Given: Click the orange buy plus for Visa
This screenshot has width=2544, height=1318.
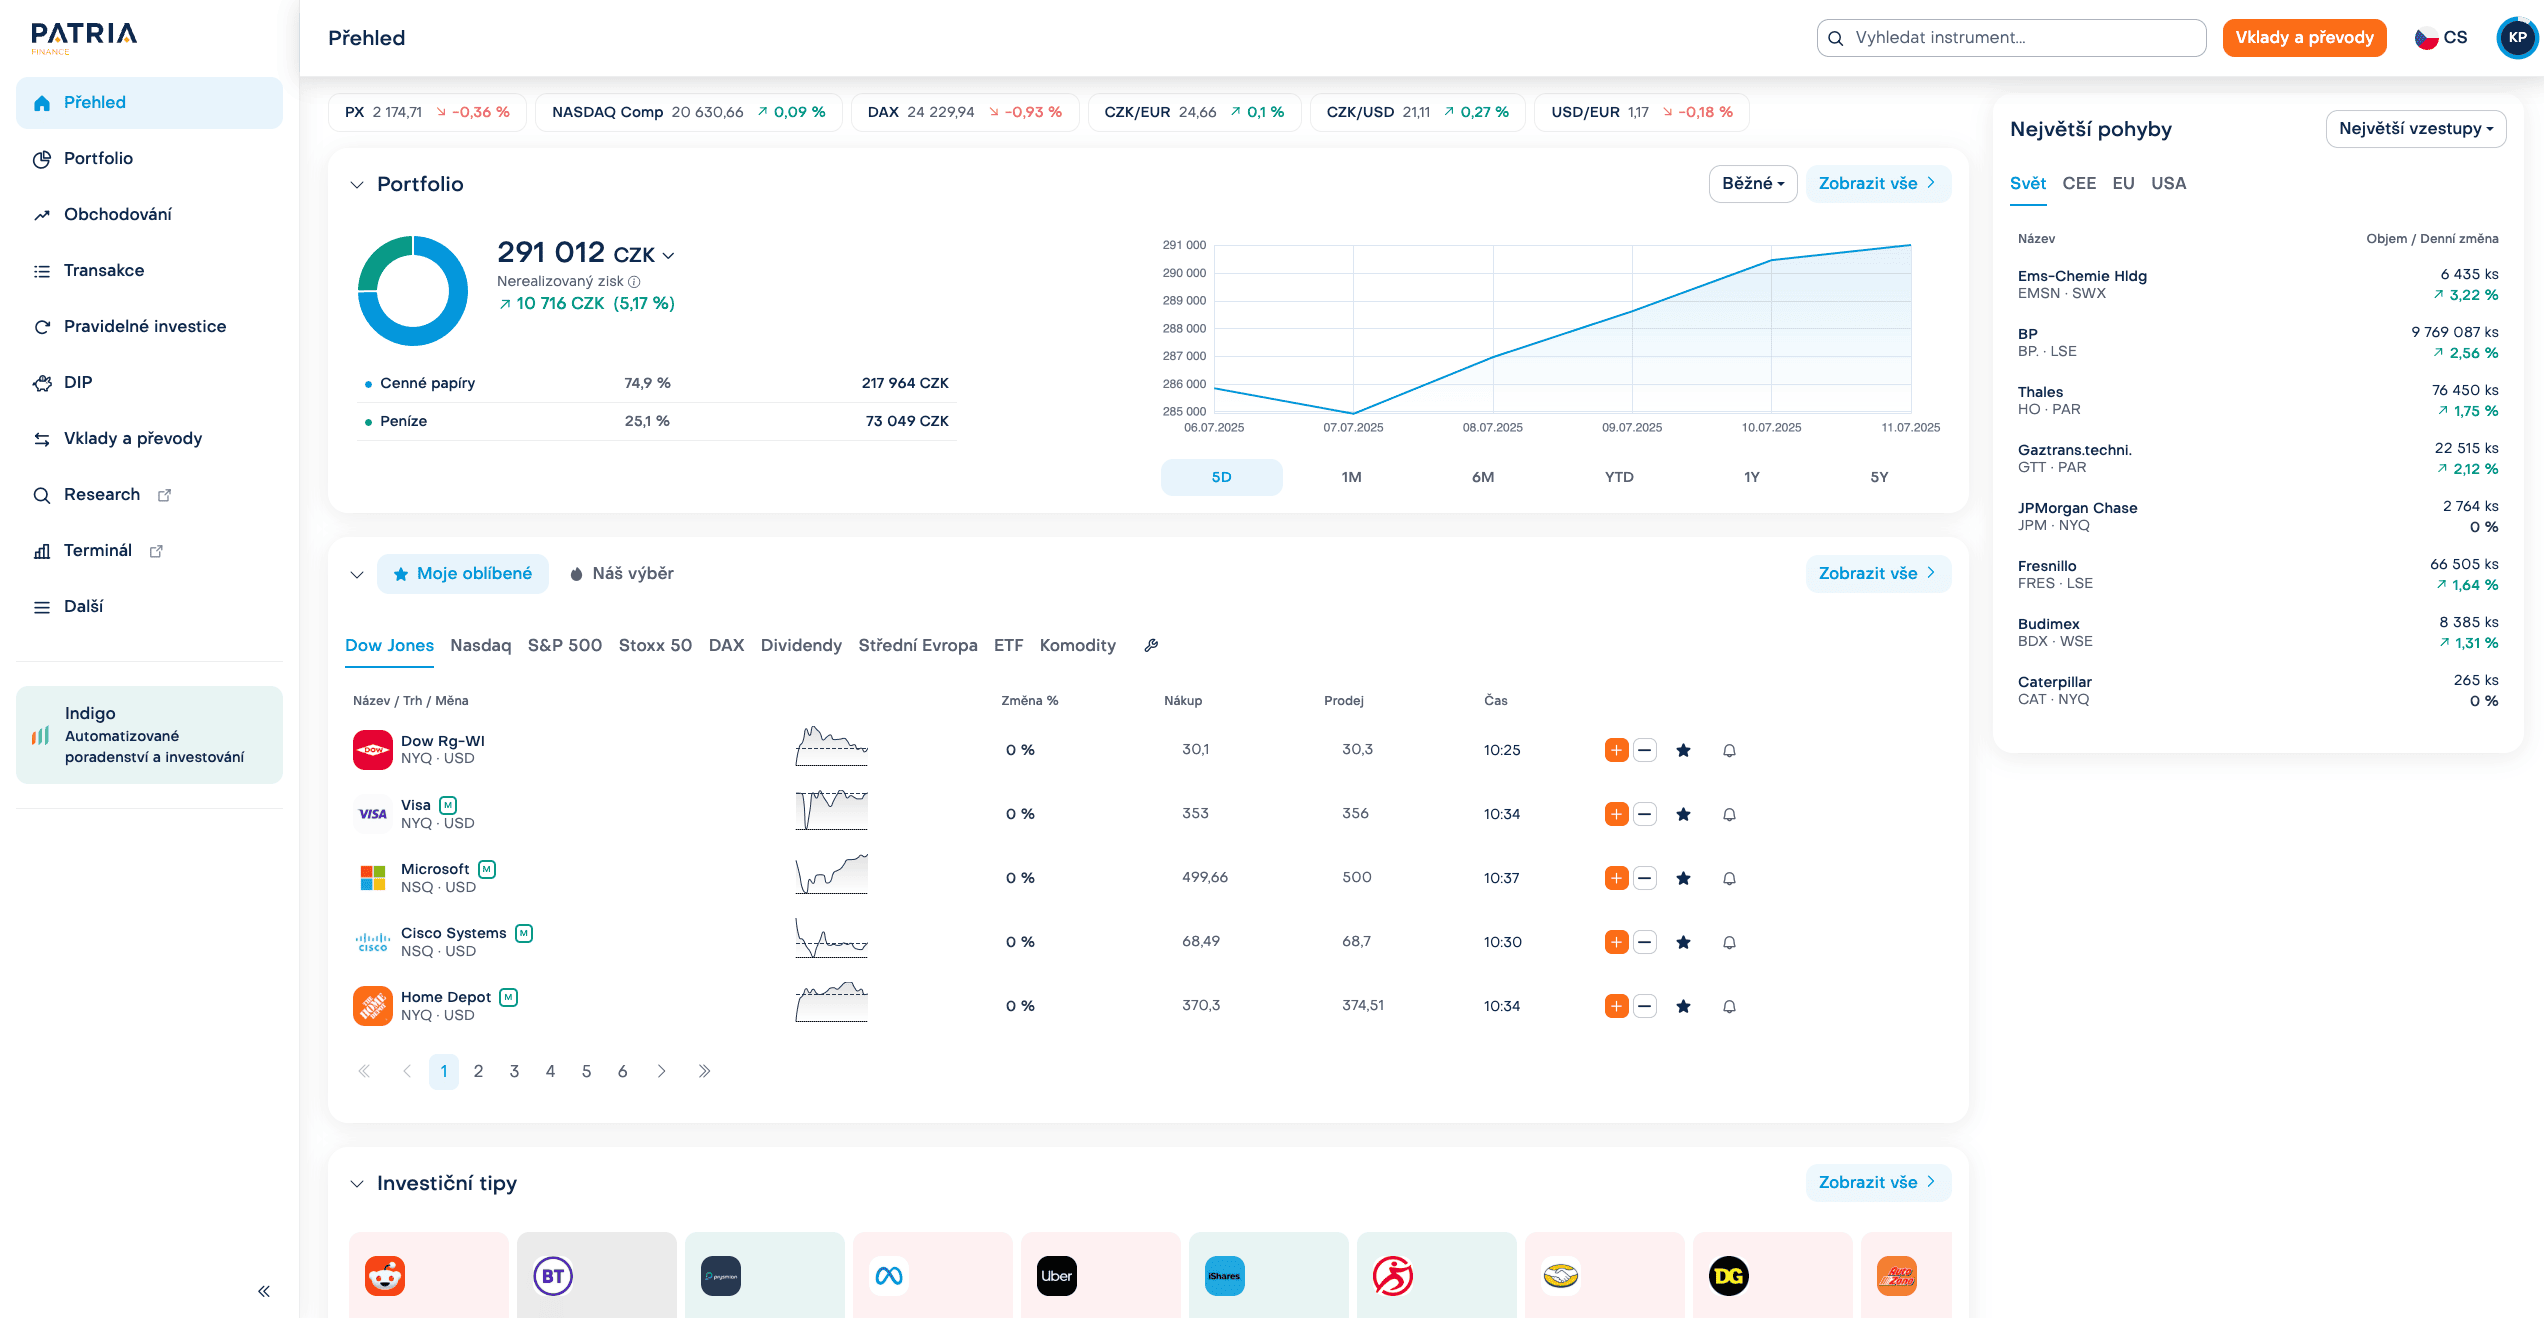Looking at the screenshot, I should pyautogui.click(x=1616, y=814).
